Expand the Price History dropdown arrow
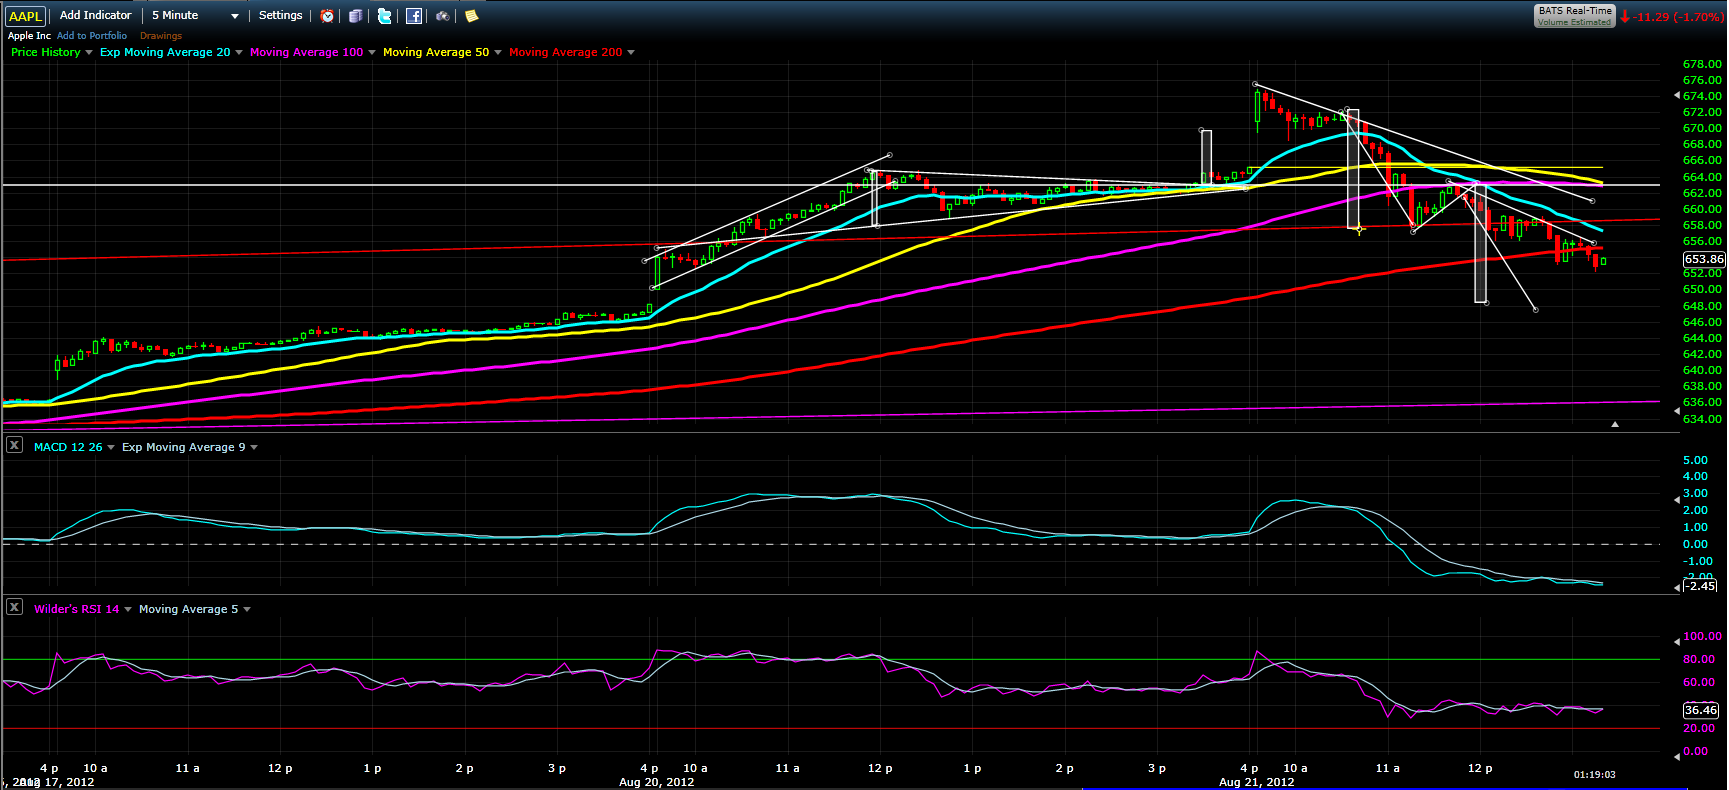Image resolution: width=1729 pixels, height=790 pixels. coord(89,52)
